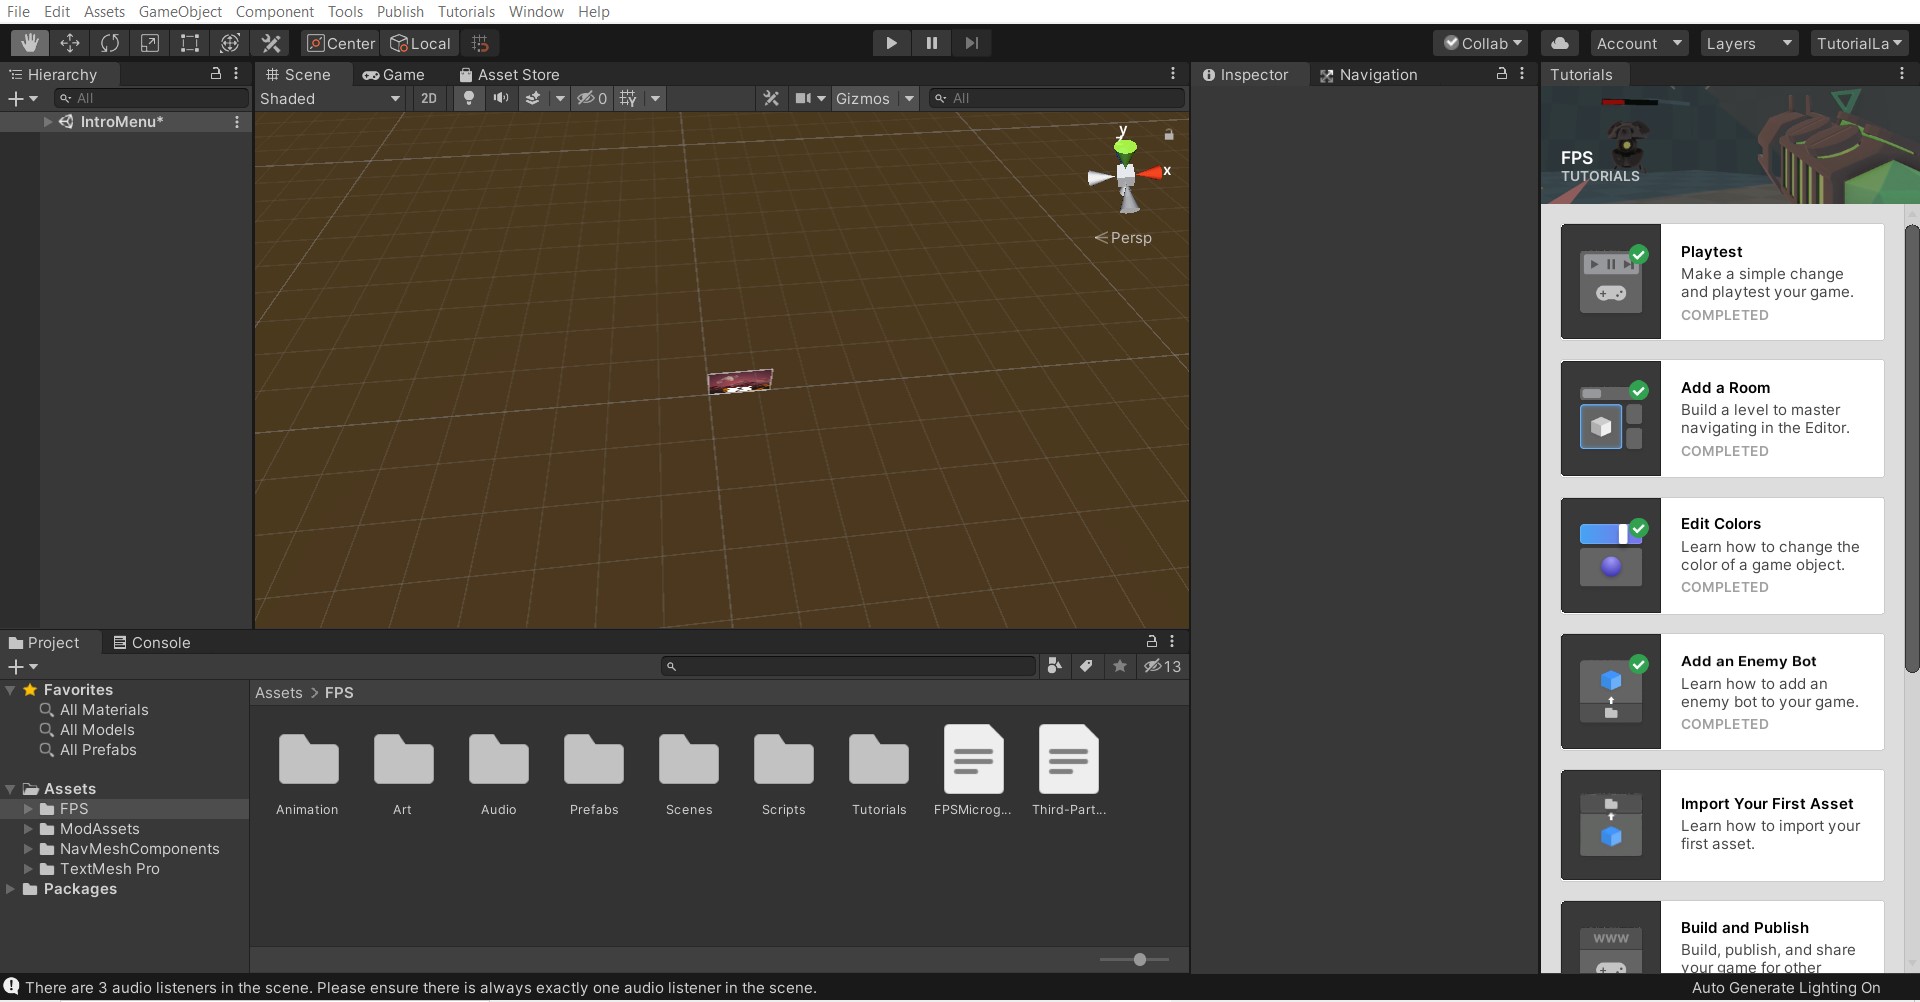Toggle 2D view mode in Scene
The height and width of the screenshot is (1002, 1920).
click(429, 98)
